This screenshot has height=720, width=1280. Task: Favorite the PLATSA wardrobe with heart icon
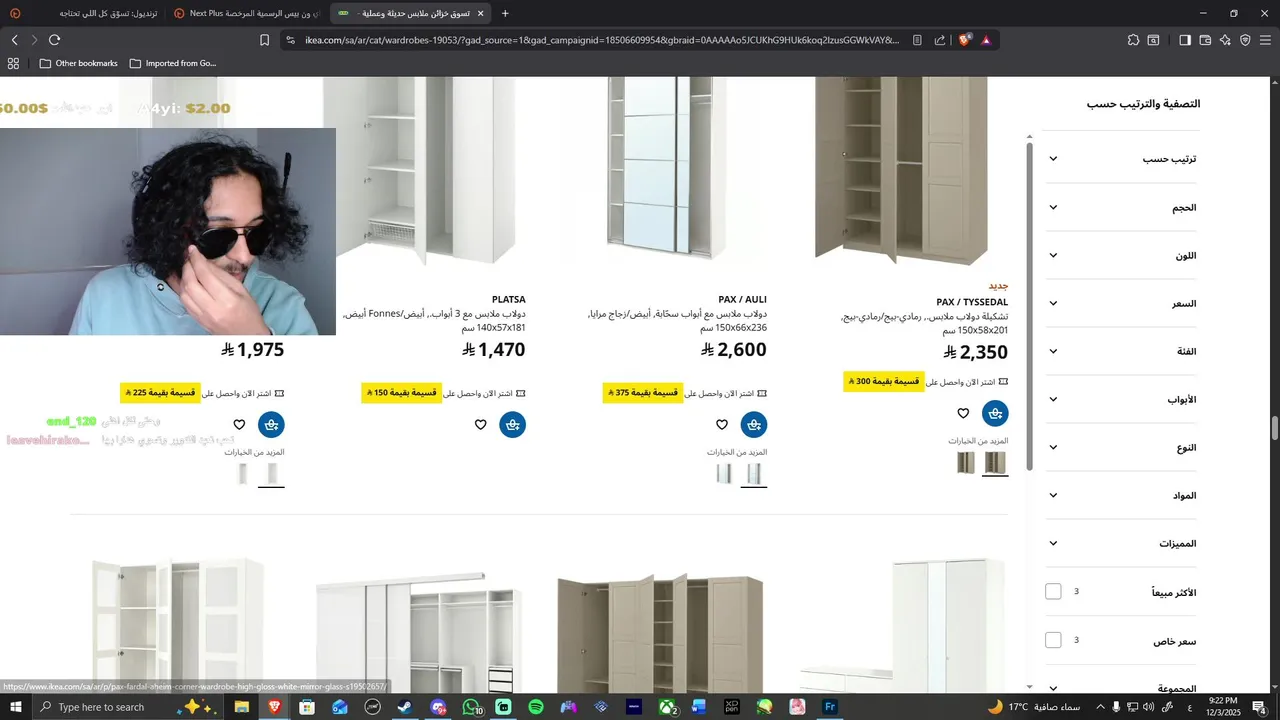click(x=481, y=425)
